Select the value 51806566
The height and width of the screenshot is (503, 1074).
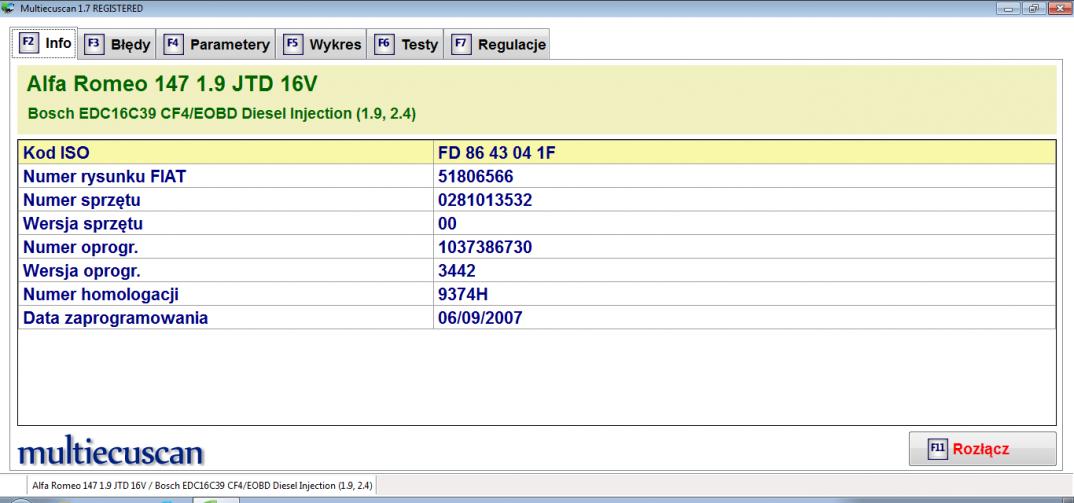coord(476,177)
